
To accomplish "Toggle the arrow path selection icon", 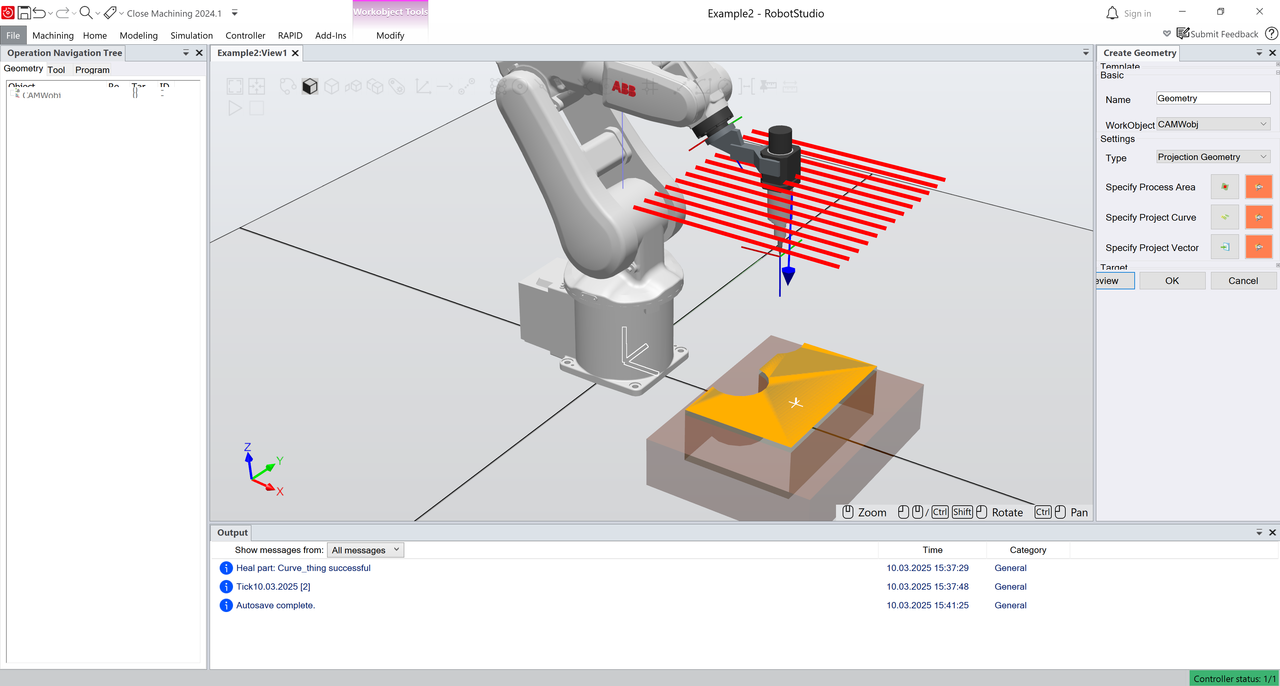I will tap(445, 86).
